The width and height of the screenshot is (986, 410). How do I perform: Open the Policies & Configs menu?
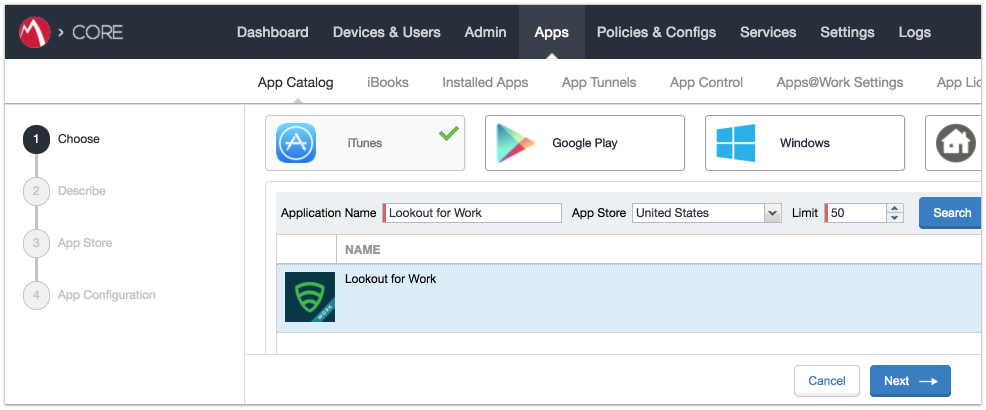pos(656,32)
